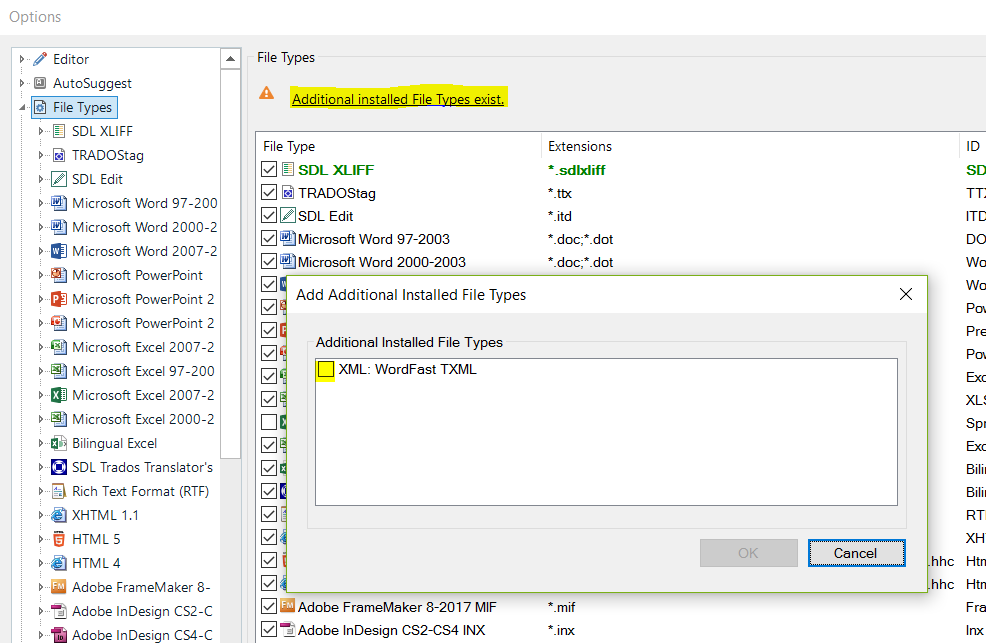This screenshot has width=986, height=643.
Task: Uncheck the SDL Edit file type checkbox
Action: click(x=269, y=216)
